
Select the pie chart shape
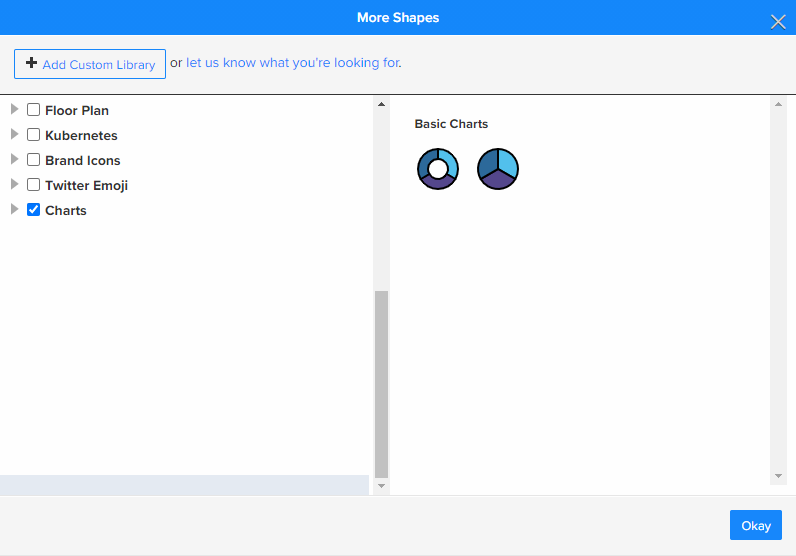[497, 169]
